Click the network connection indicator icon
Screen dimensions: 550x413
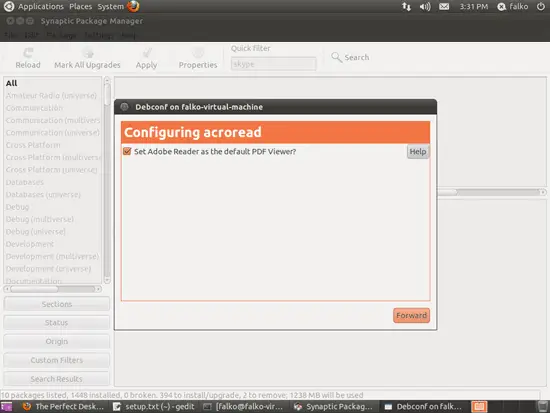(x=406, y=7)
